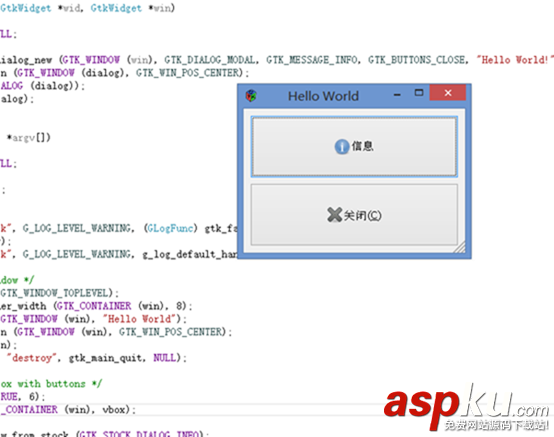The height and width of the screenshot is (437, 554).
Task: Click GTK_MESSAGE_INFO in the code
Action: pos(311,60)
